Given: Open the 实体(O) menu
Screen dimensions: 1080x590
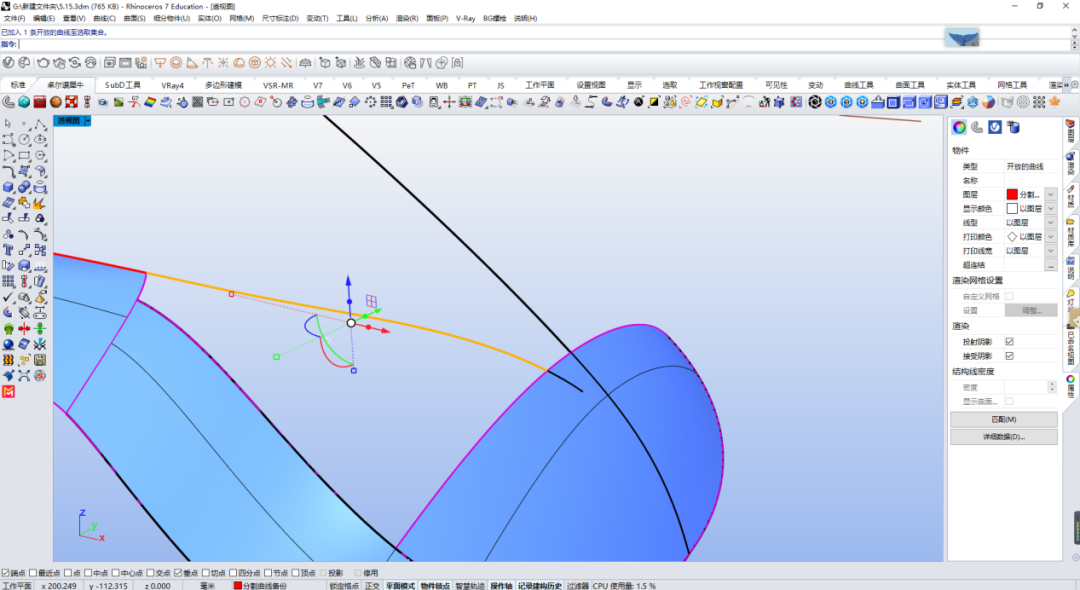Looking at the screenshot, I should (x=209, y=19).
